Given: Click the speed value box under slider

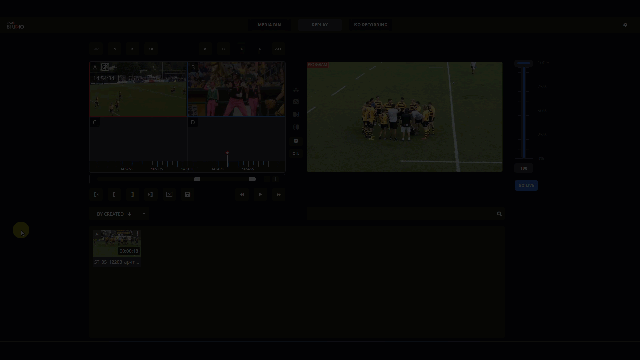Looking at the screenshot, I should coord(524,169).
